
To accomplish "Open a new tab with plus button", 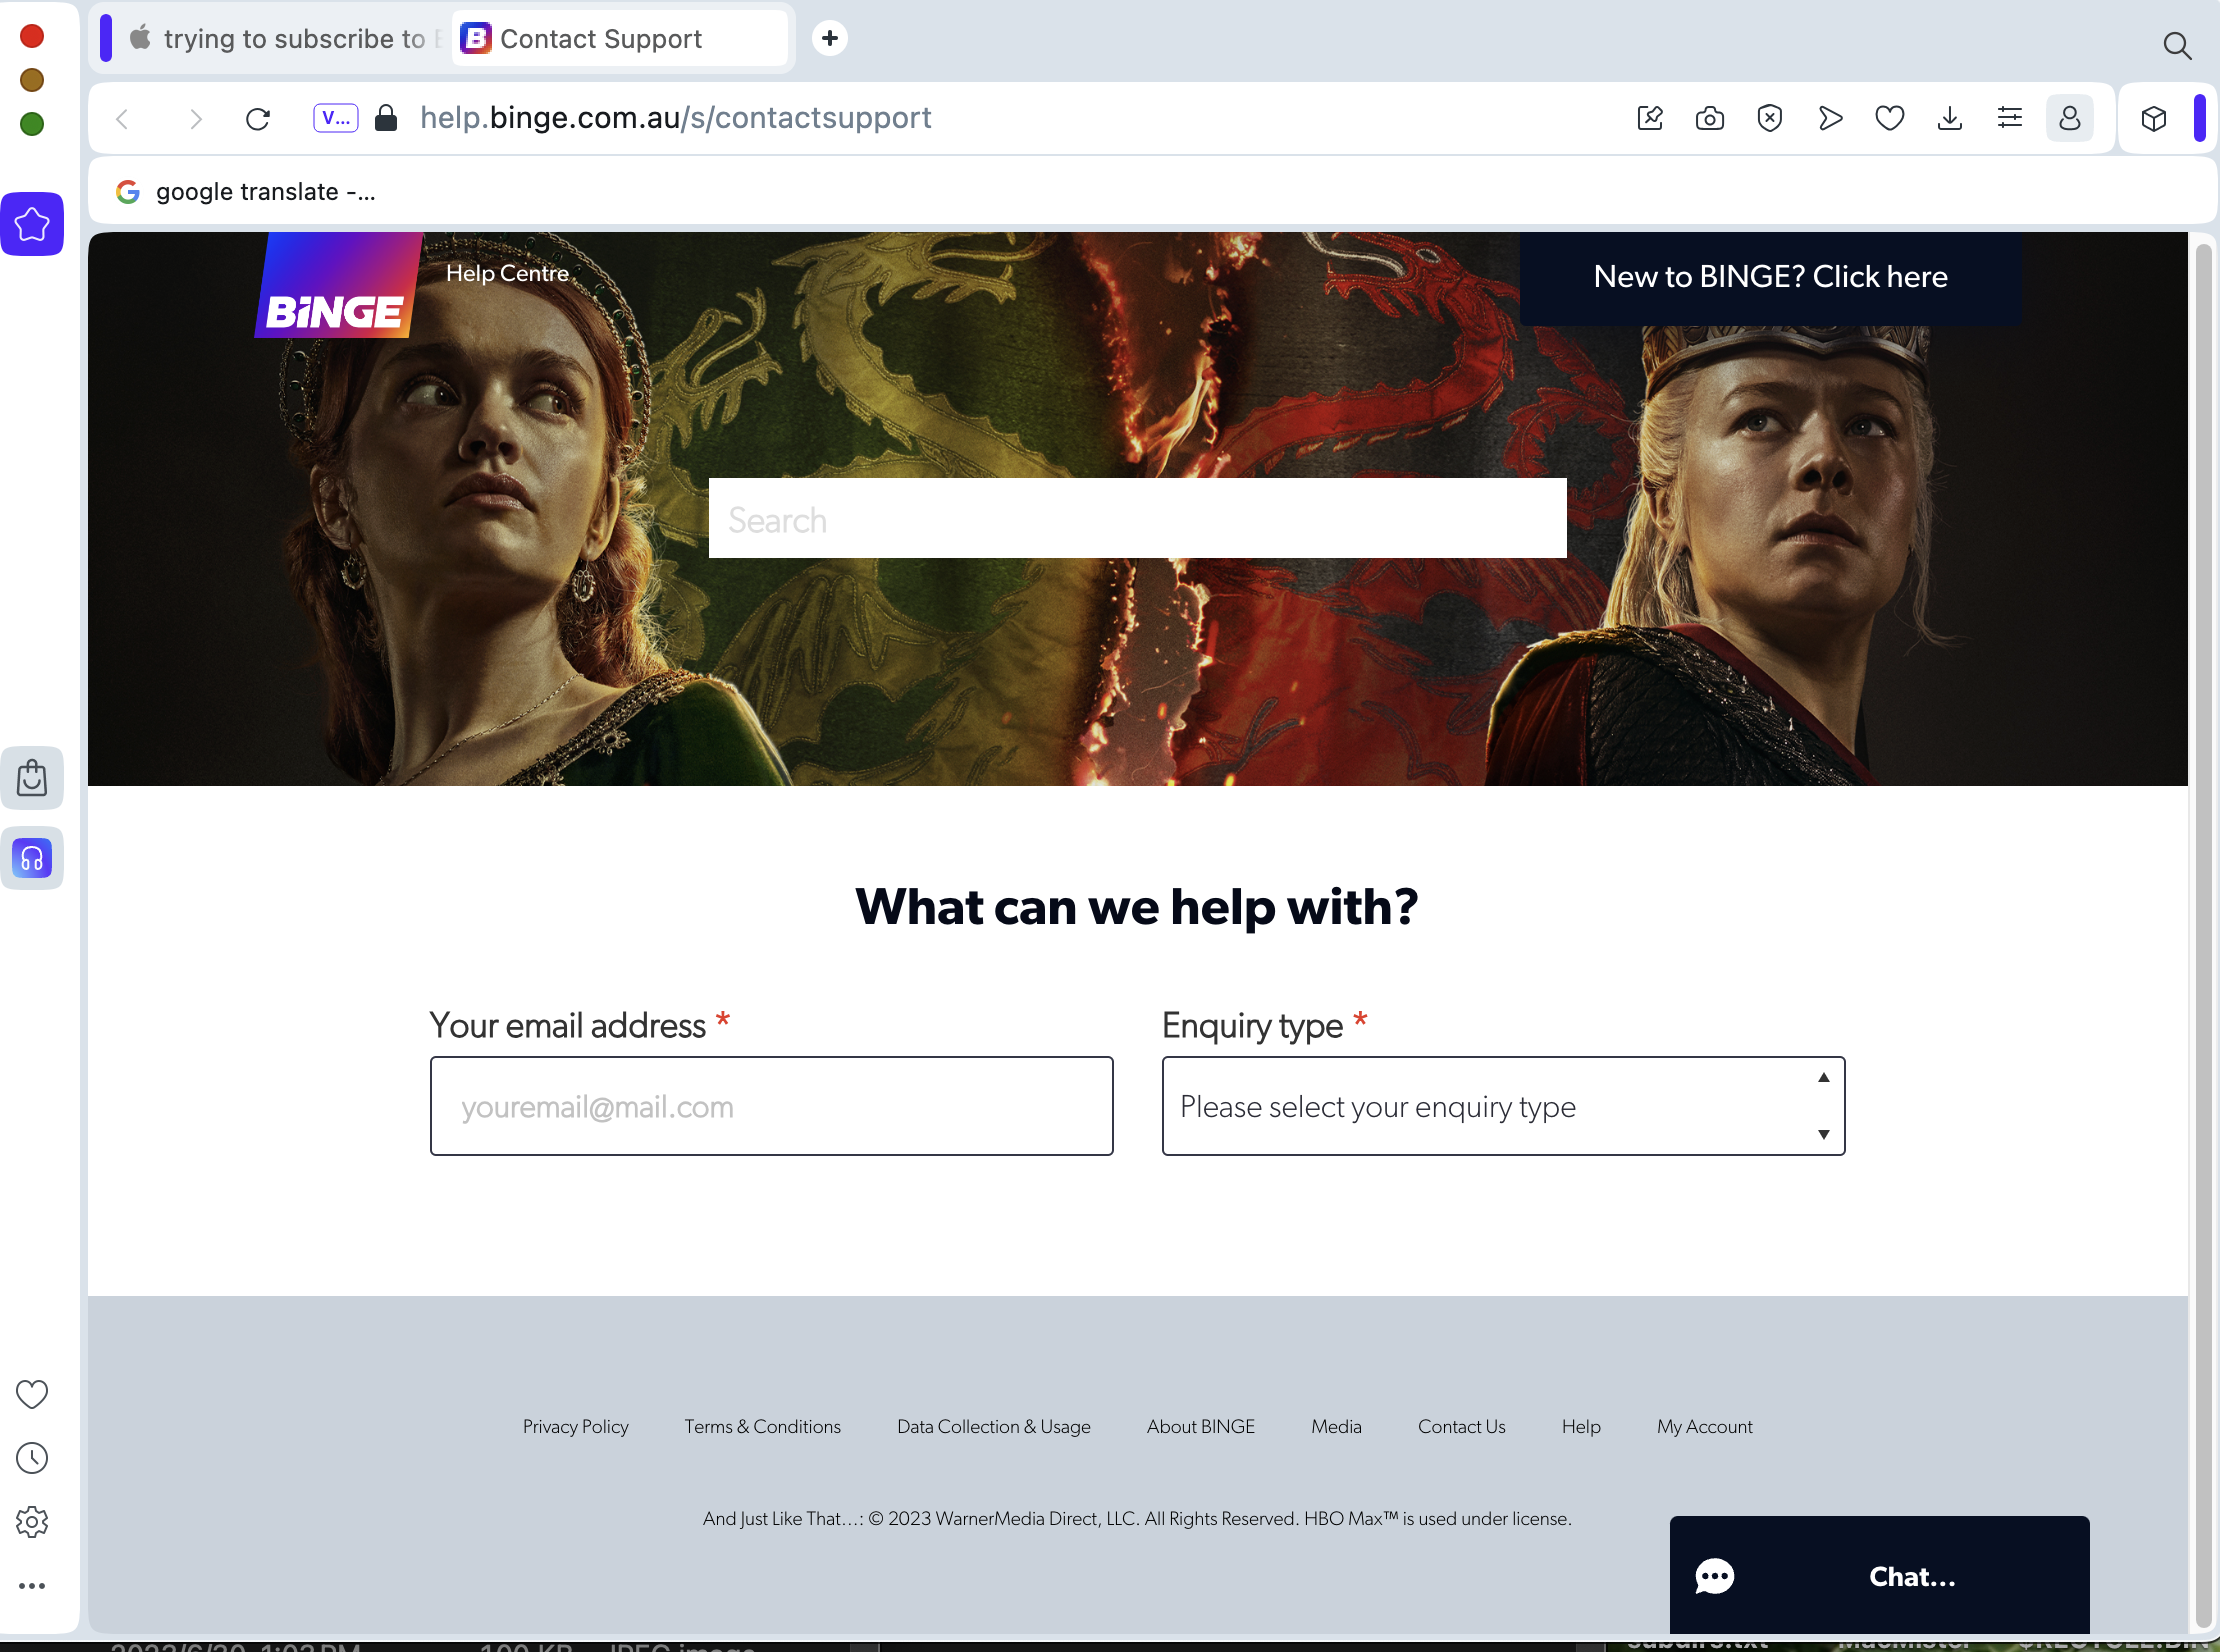I will (x=829, y=38).
